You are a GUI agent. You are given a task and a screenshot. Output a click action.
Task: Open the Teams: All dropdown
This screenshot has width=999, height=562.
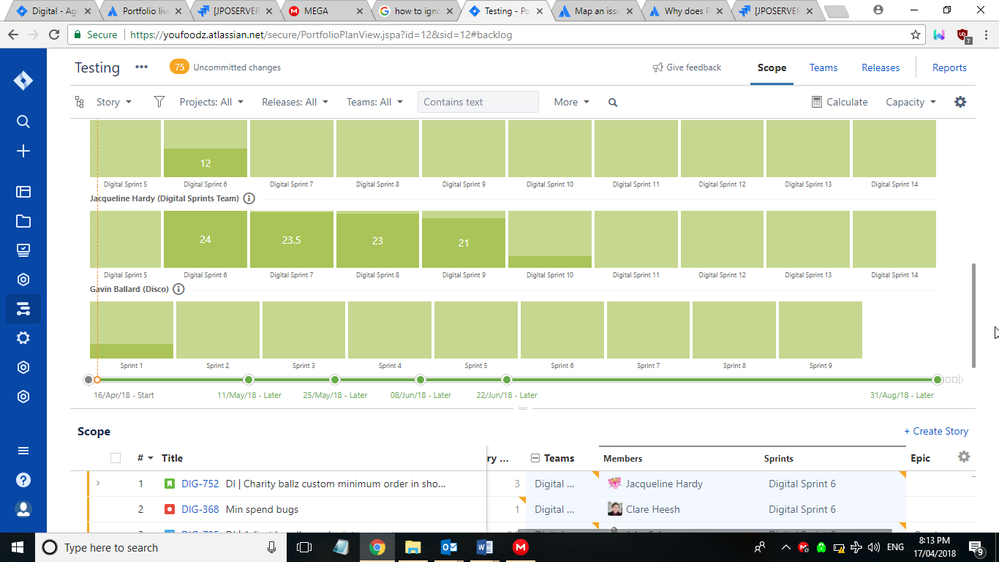[x=375, y=102]
